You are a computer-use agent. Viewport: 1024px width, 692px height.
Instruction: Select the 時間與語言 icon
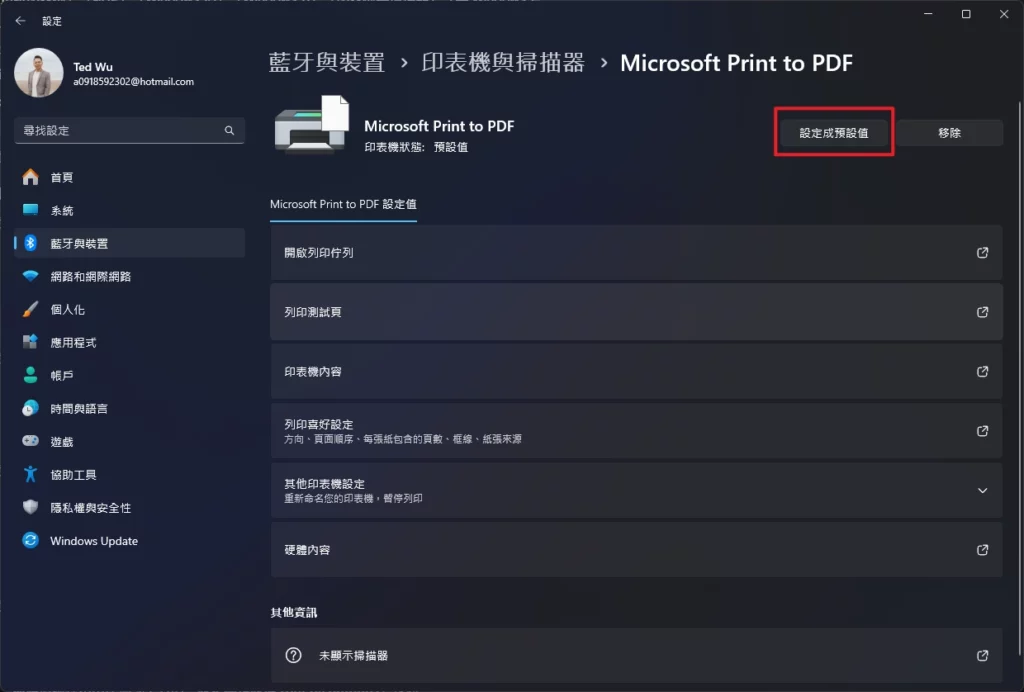point(27,409)
